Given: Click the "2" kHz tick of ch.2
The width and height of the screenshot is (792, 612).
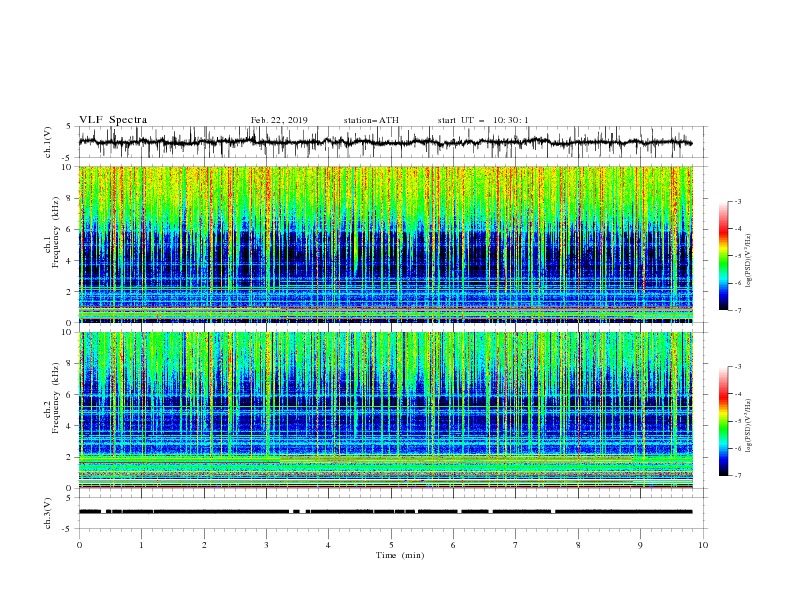Looking at the screenshot, I should tap(69, 457).
